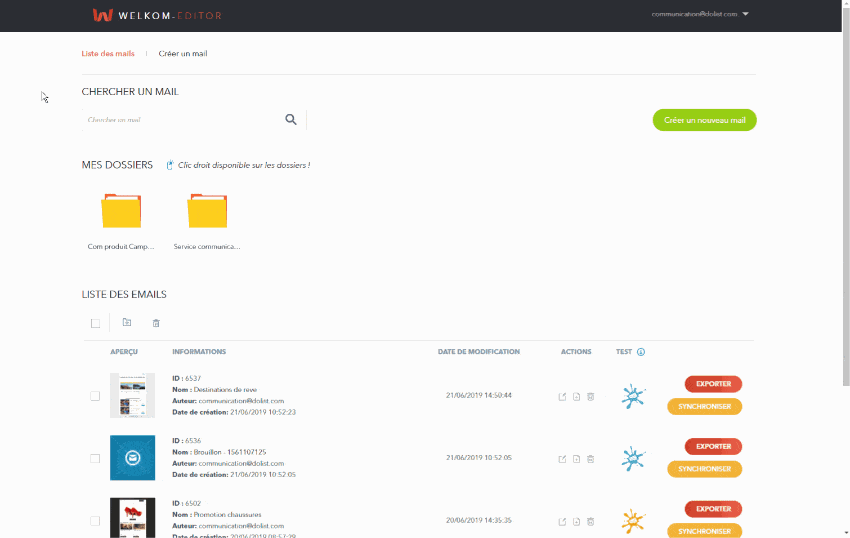Click the APERÇU column header

(x=124, y=351)
